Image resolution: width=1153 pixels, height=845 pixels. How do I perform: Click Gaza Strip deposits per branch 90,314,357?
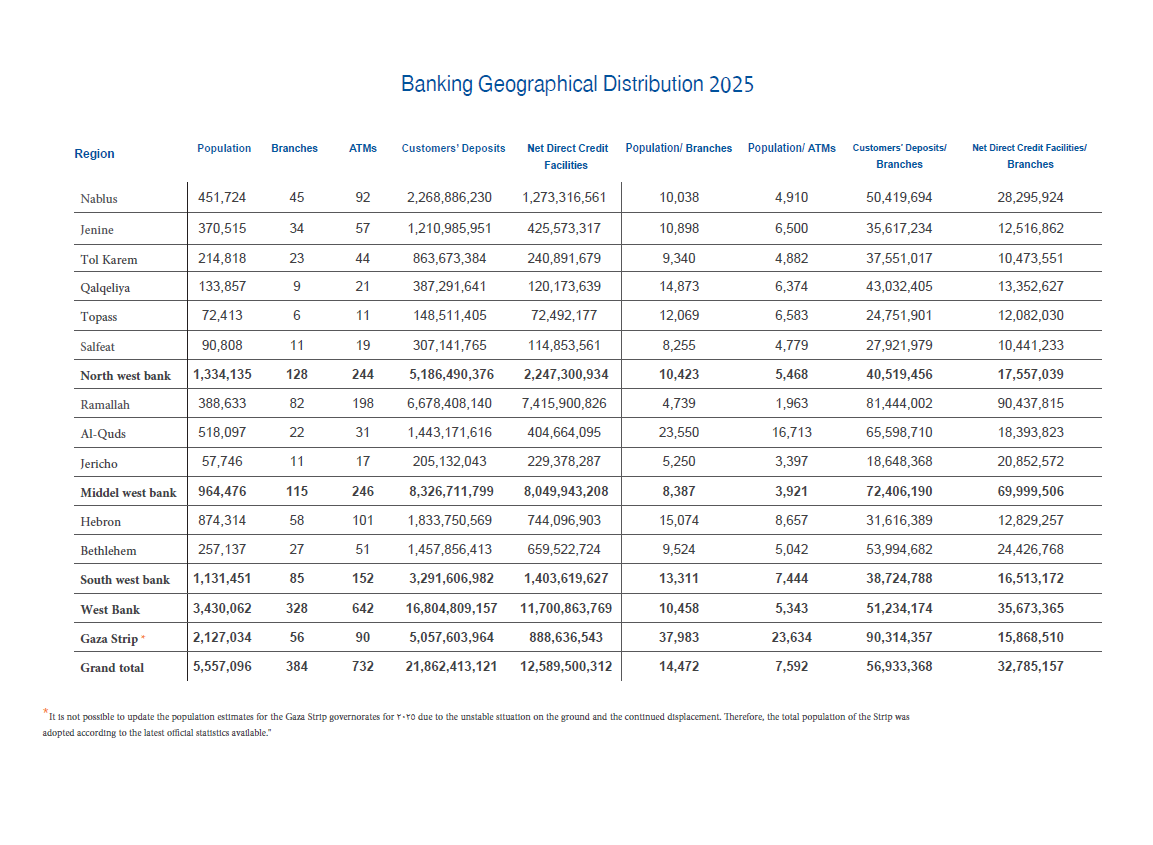pos(899,637)
